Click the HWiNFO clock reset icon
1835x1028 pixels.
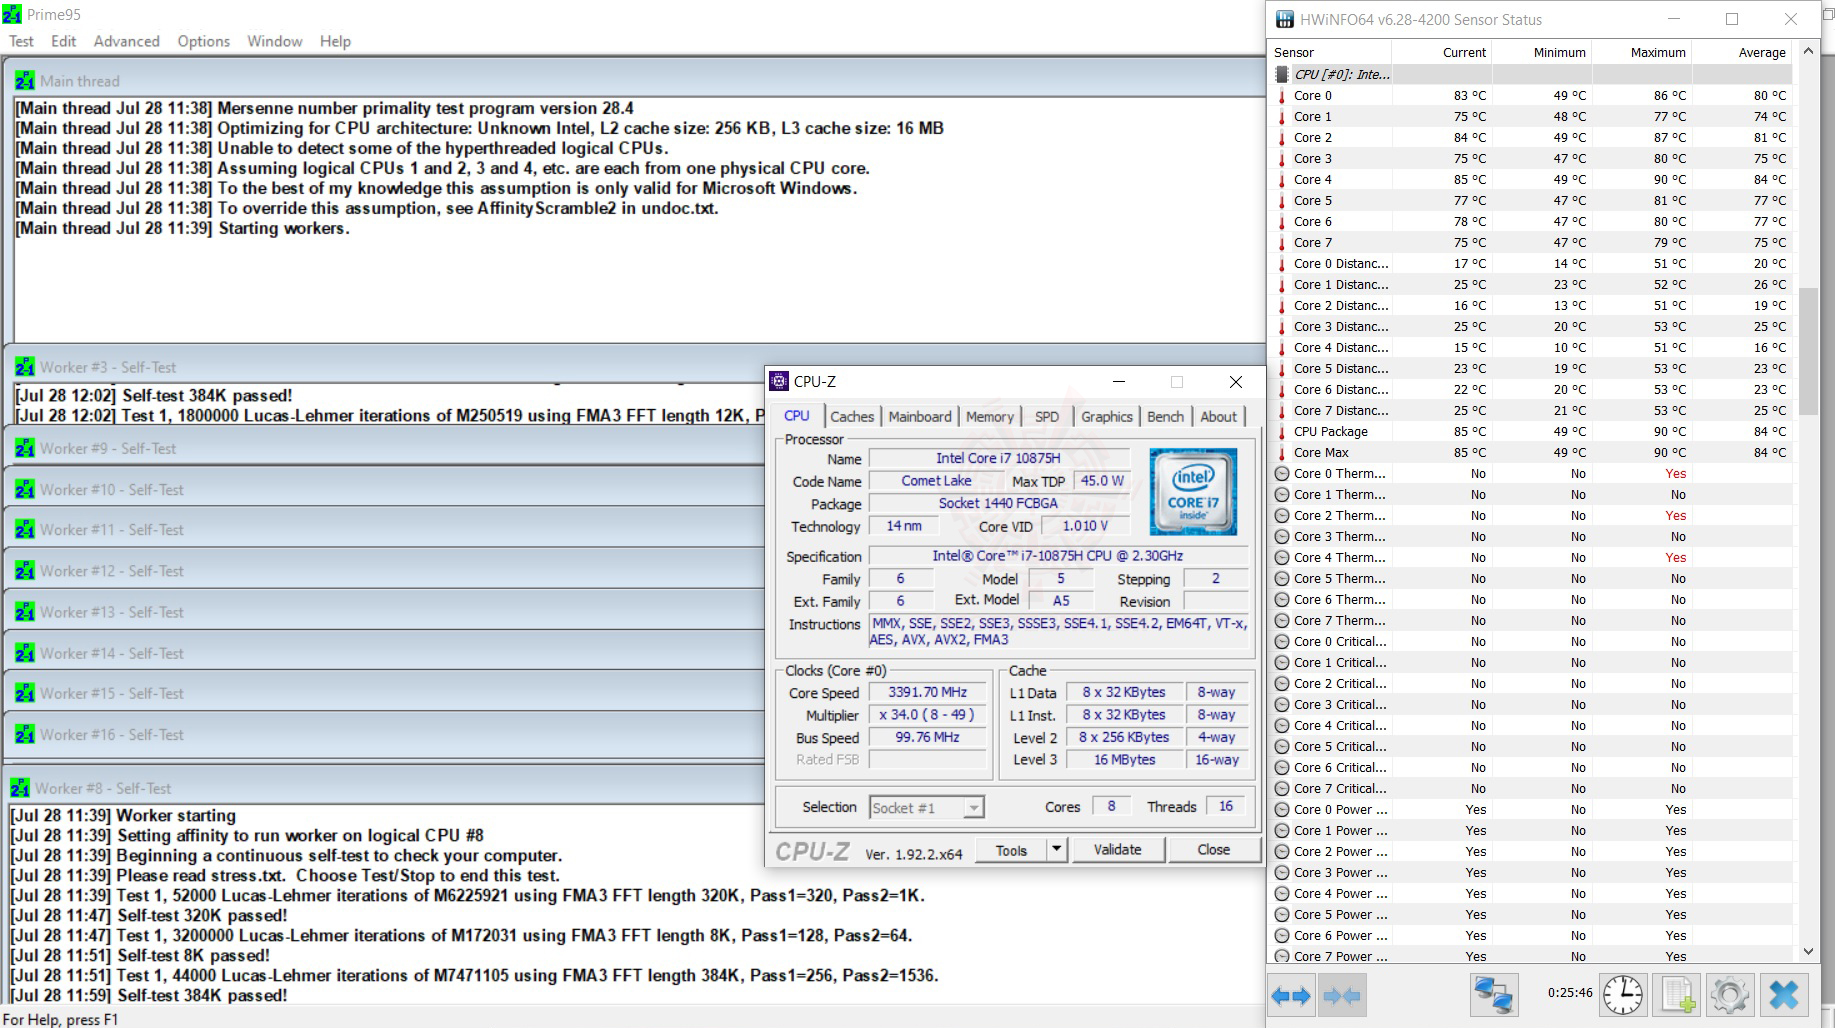[1622, 996]
